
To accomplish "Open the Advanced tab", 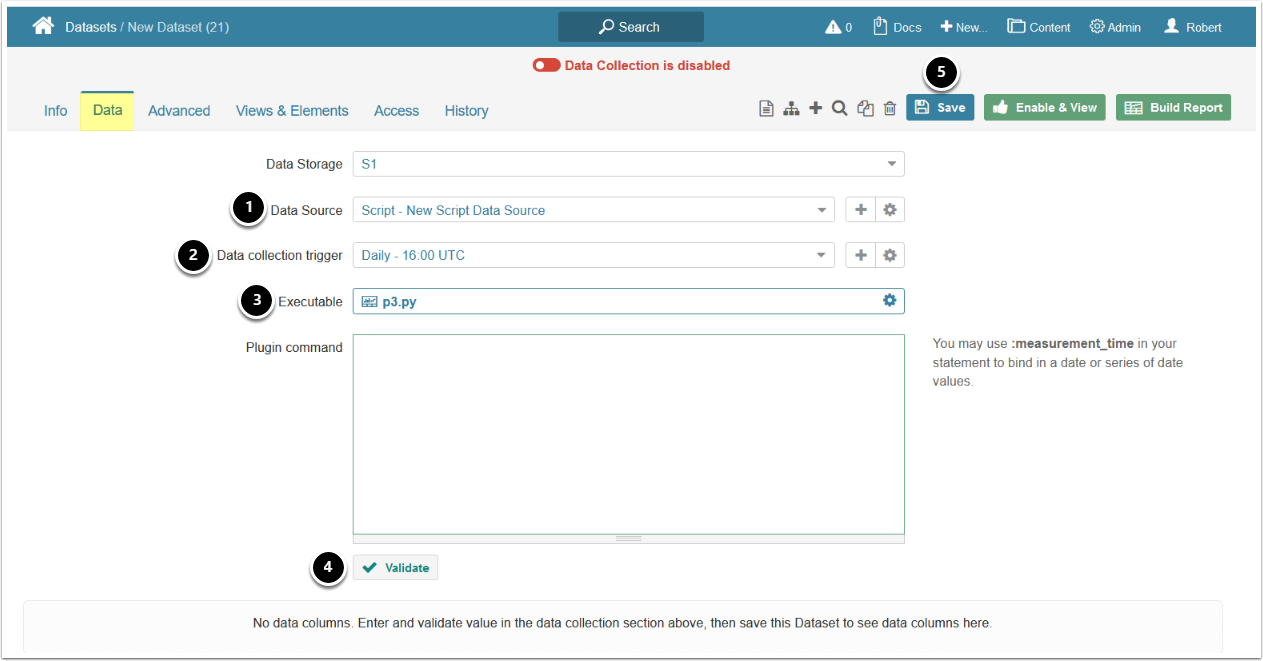I will pos(179,111).
